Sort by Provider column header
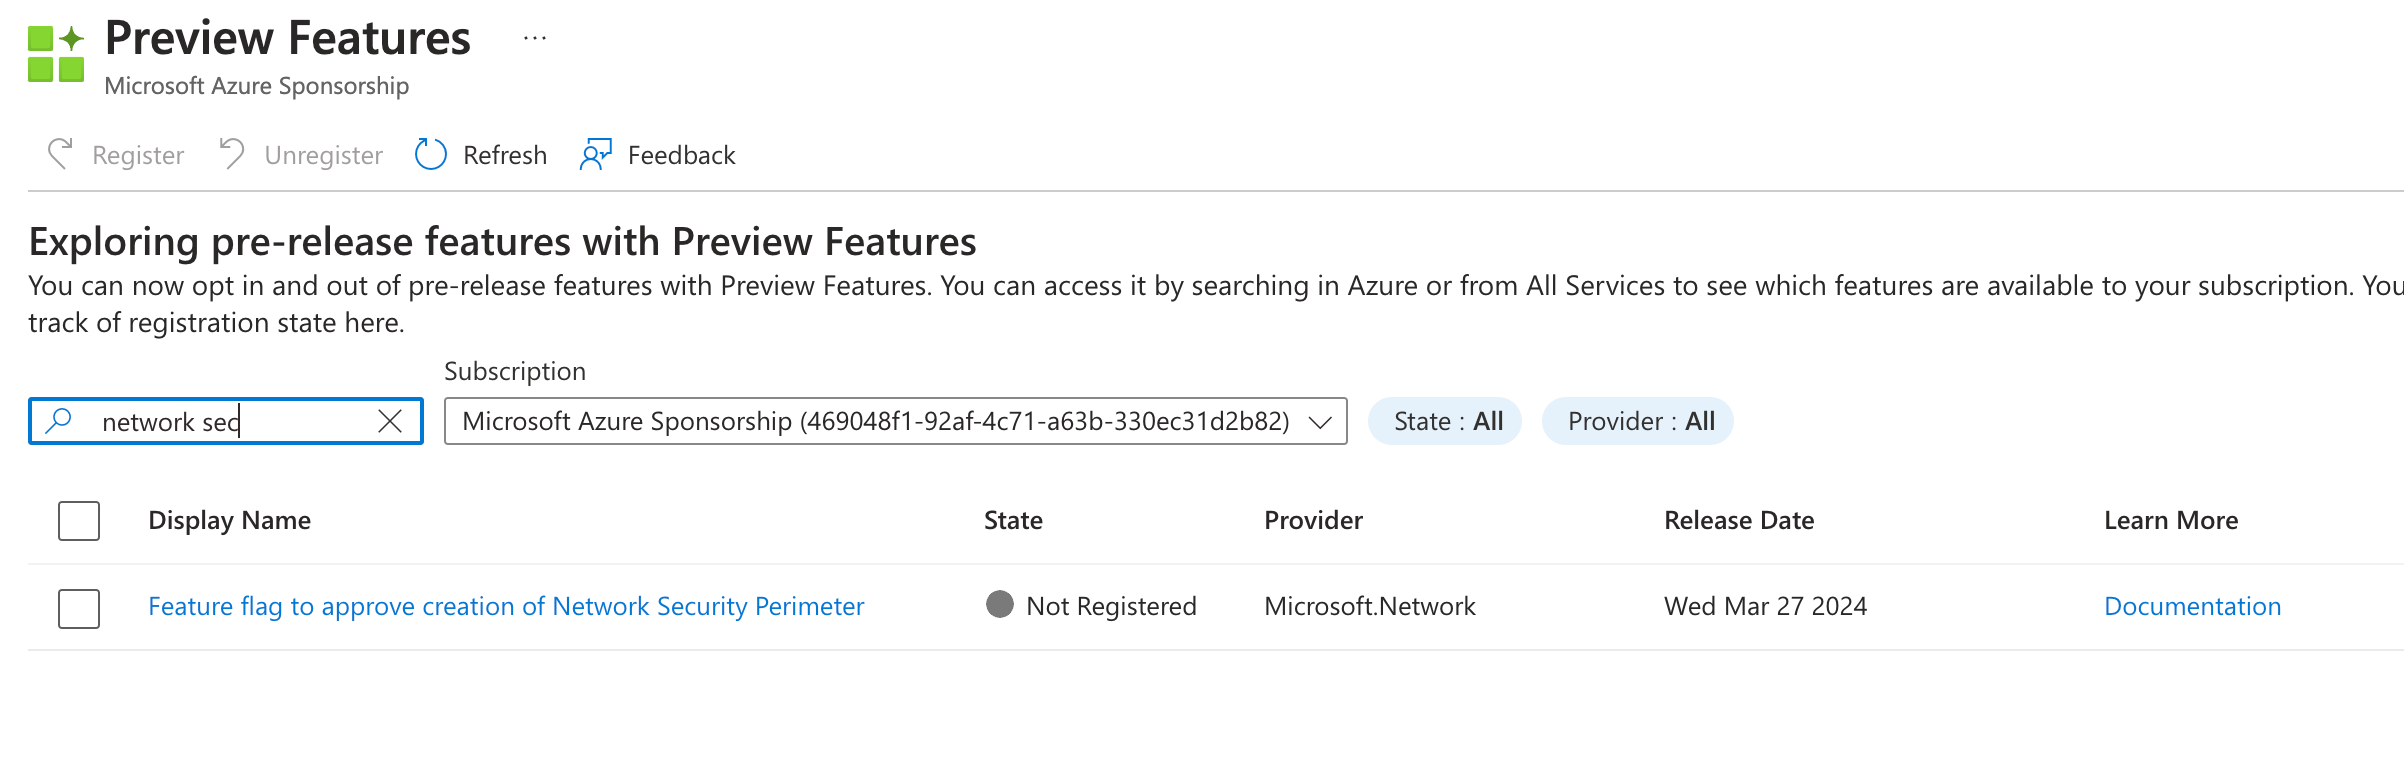The height and width of the screenshot is (766, 2404). 1313,520
